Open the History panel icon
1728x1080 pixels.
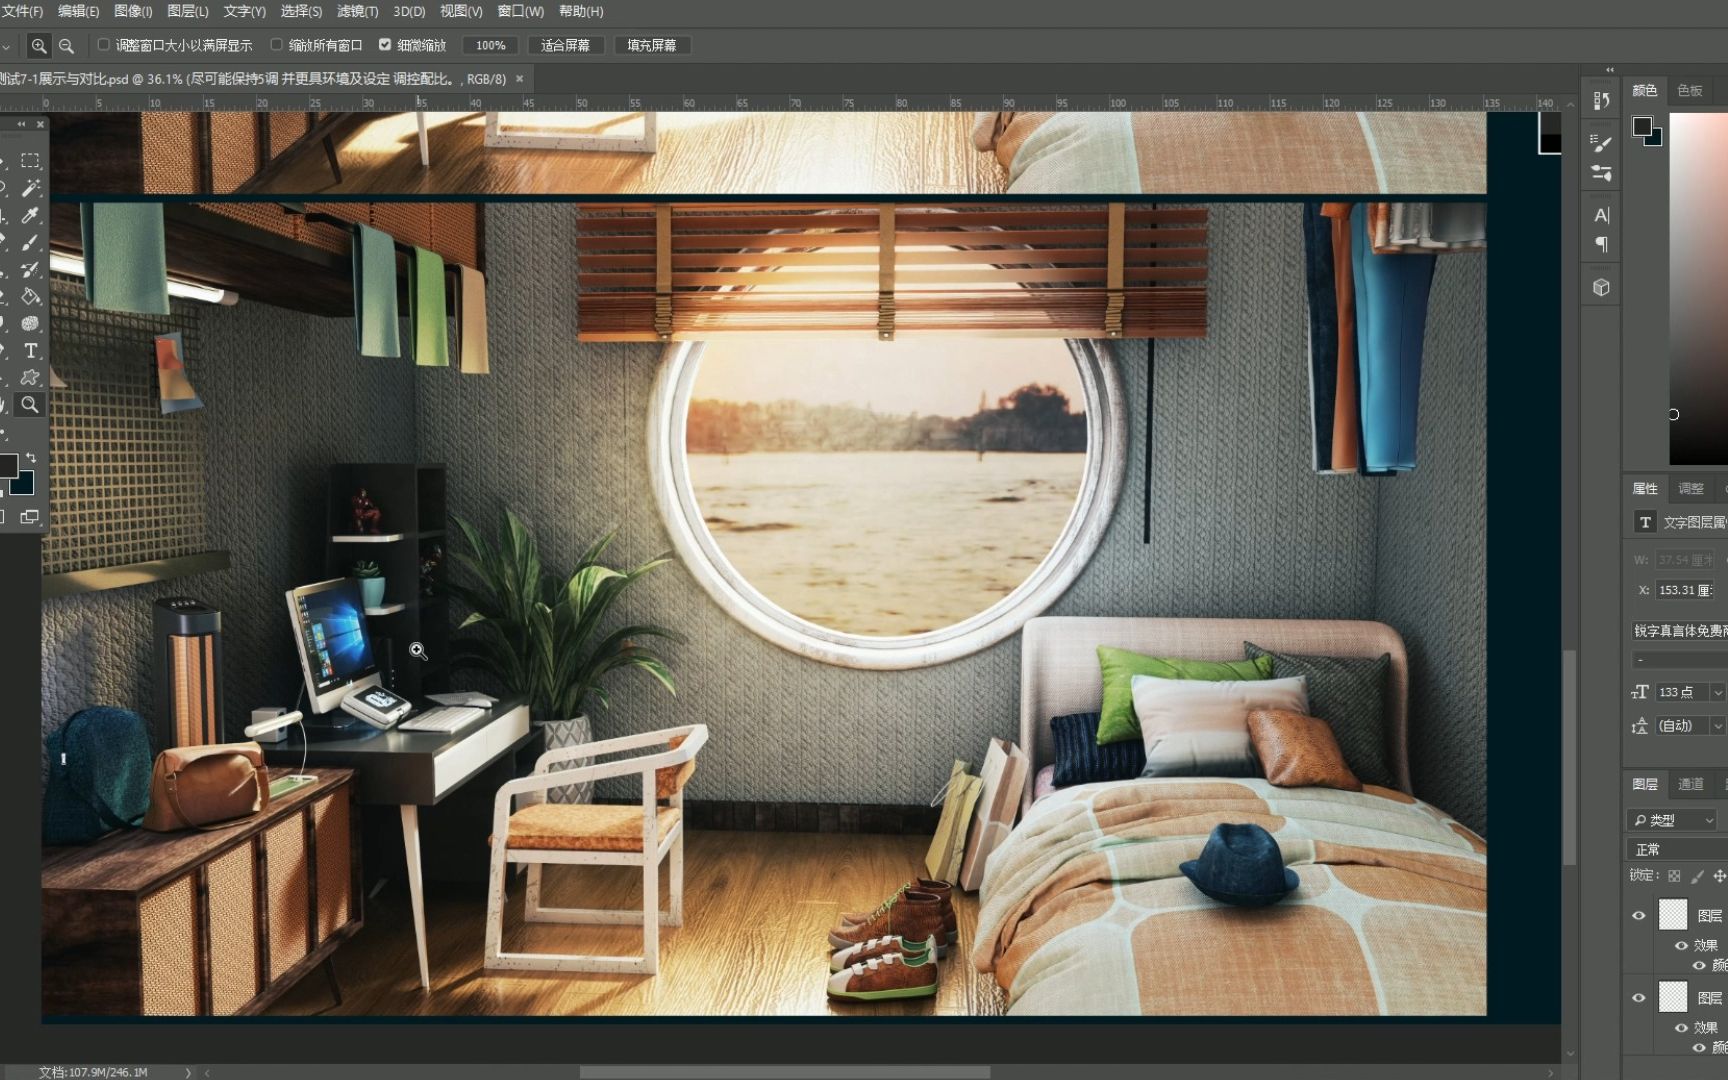[1601, 100]
